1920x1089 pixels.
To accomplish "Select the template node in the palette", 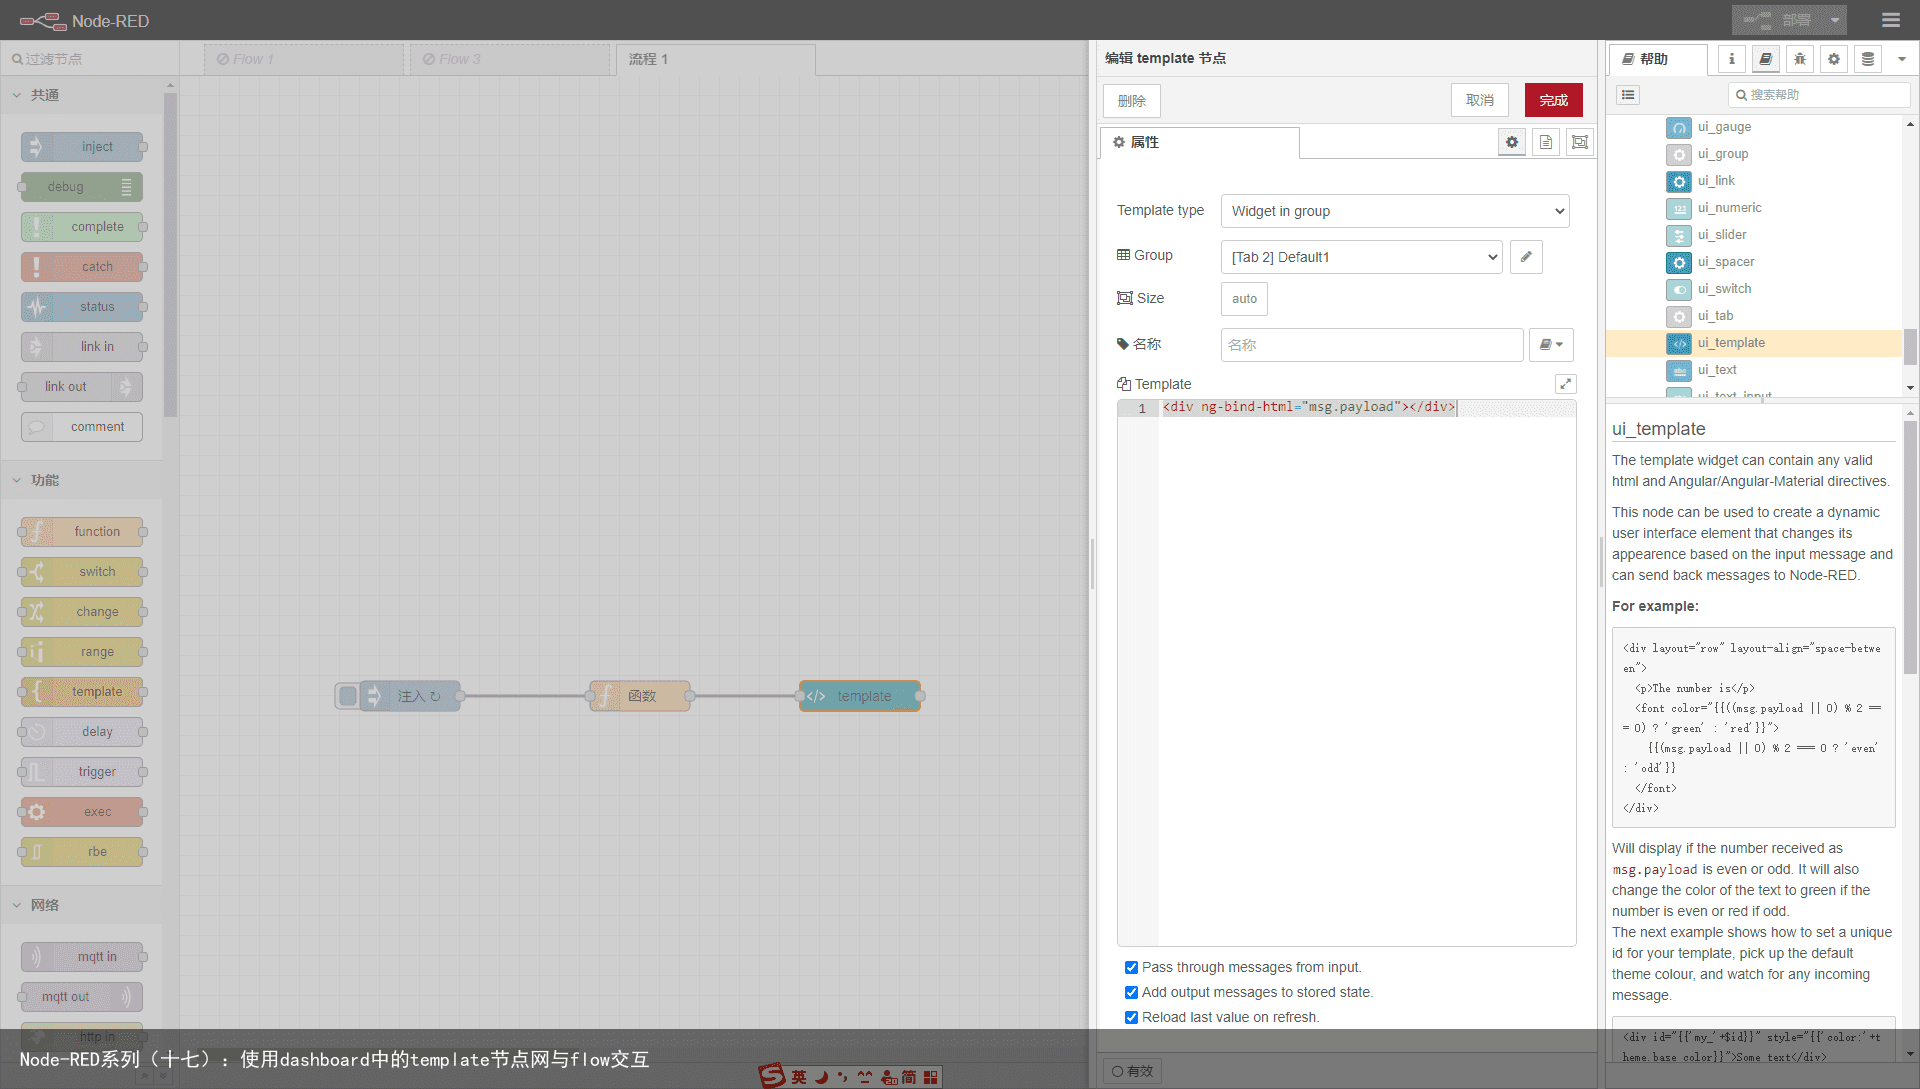I will click(83, 692).
